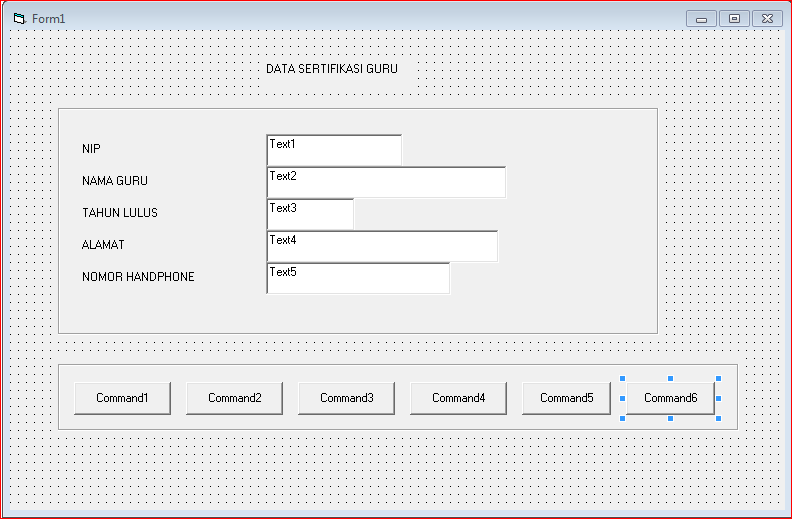Screen dimensions: 792x519
Task: Click the Text5 input box
Action: point(358,278)
